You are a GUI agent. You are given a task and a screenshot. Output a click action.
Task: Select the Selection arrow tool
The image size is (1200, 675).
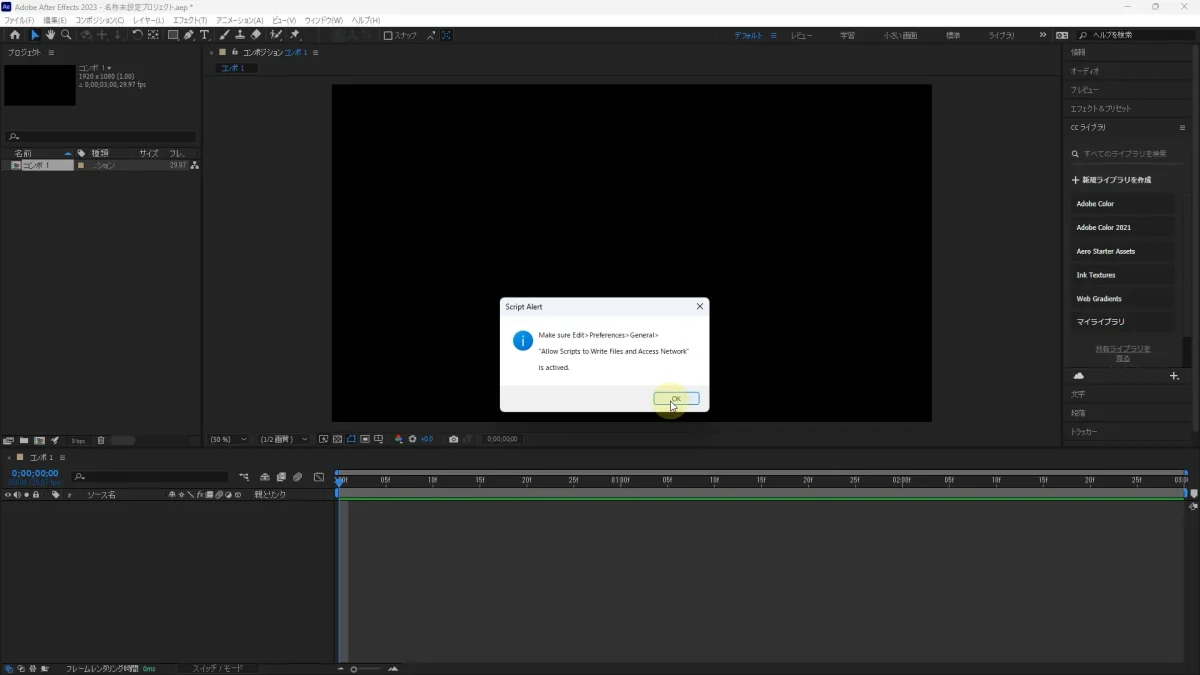35,35
